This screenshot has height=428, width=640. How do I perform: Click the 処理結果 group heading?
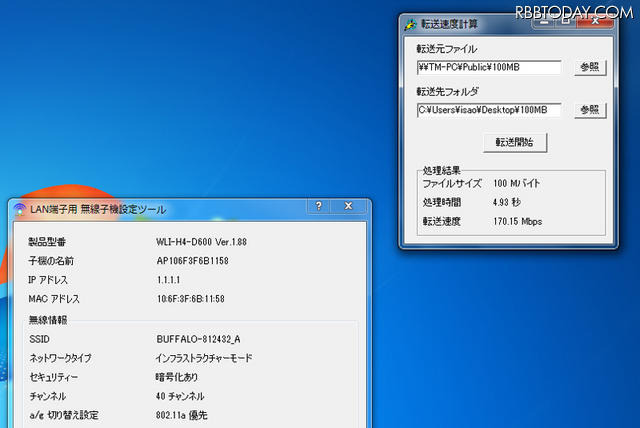(442, 171)
